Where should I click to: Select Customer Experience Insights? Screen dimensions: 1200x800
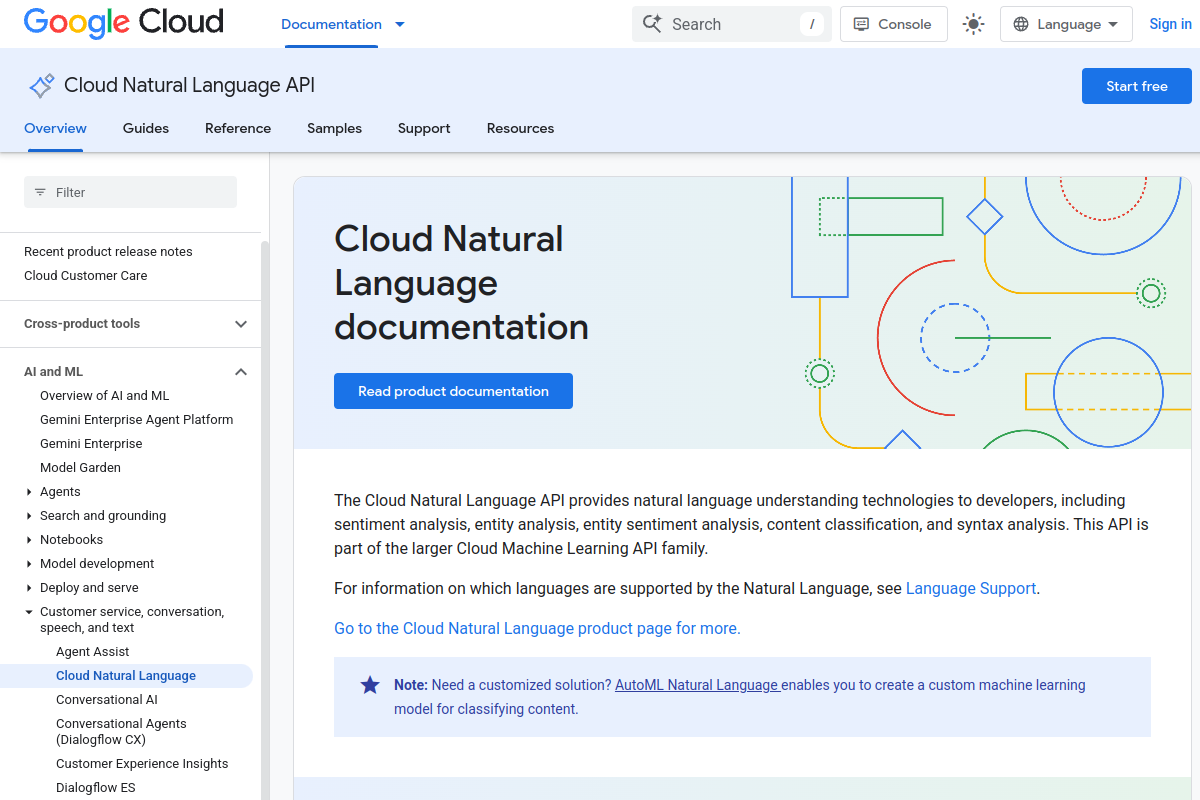click(x=142, y=764)
